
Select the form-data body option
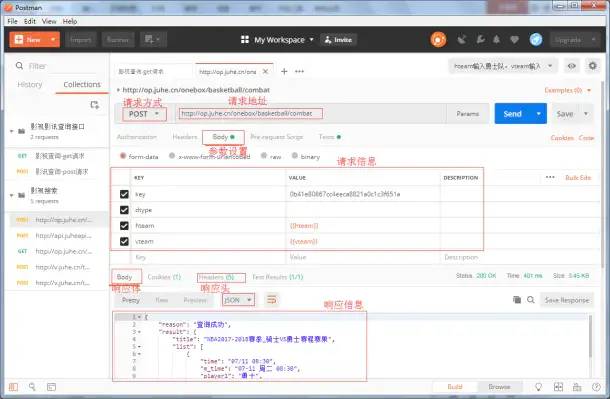pos(123,156)
